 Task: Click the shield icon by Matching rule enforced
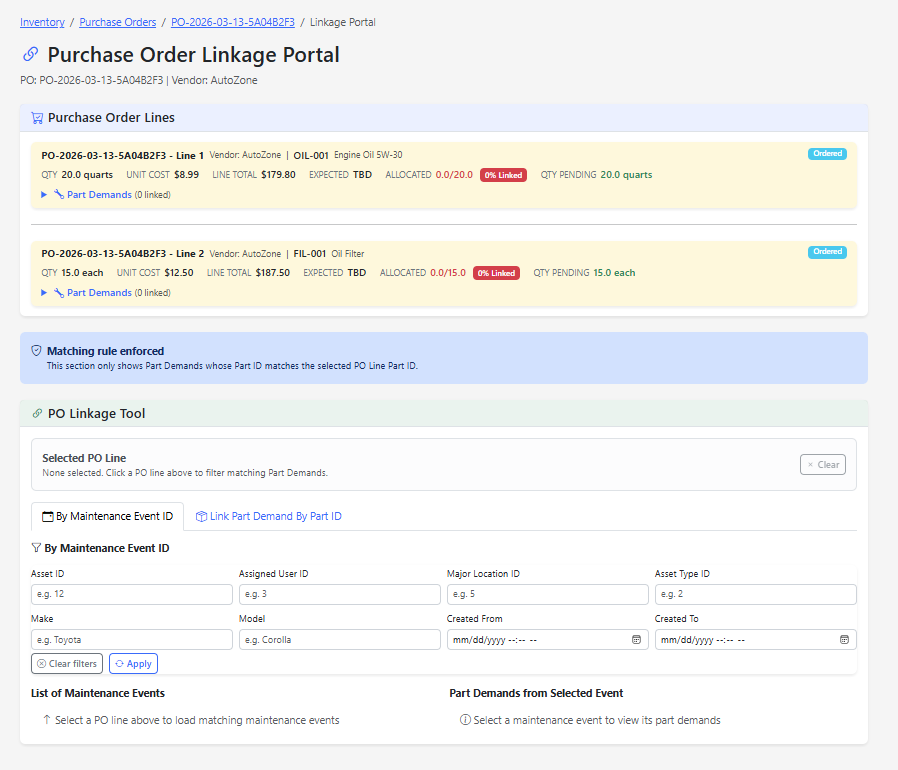36,351
